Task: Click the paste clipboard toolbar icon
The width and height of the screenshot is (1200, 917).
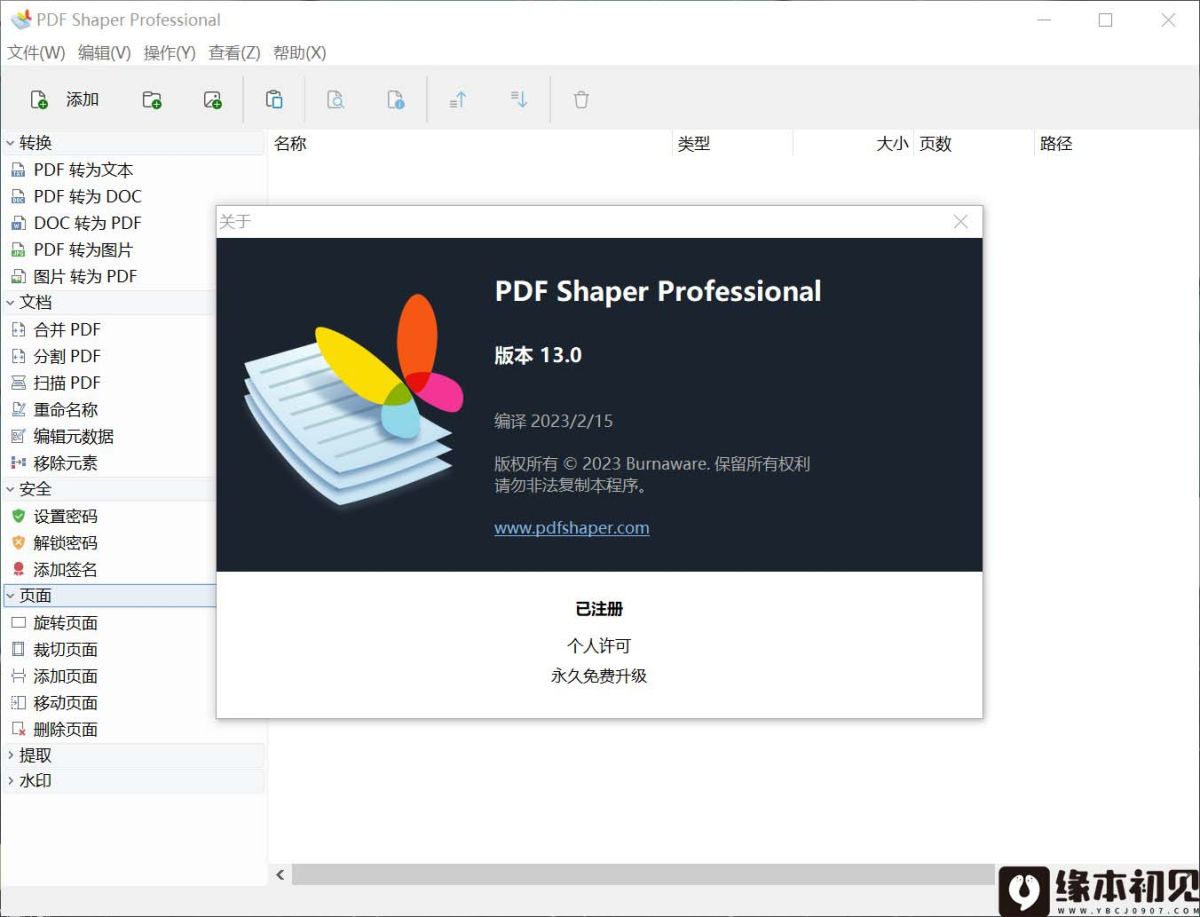Action: pos(274,99)
